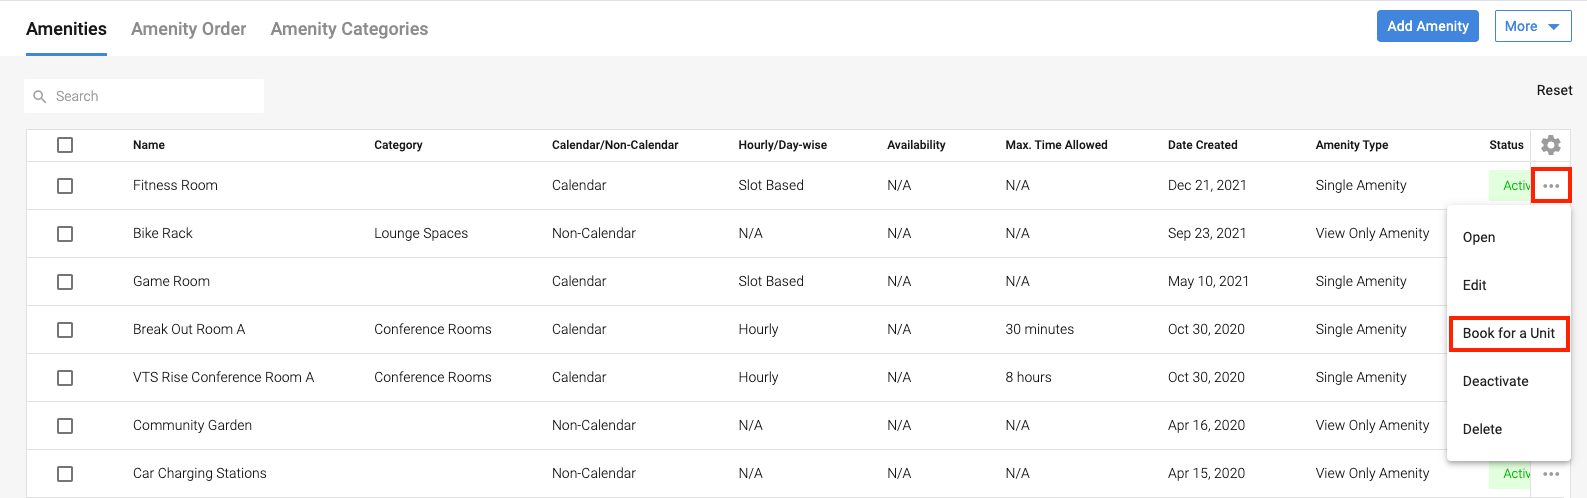Toggle the select-all header checkbox
Image resolution: width=1587 pixels, height=498 pixels.
[65, 145]
